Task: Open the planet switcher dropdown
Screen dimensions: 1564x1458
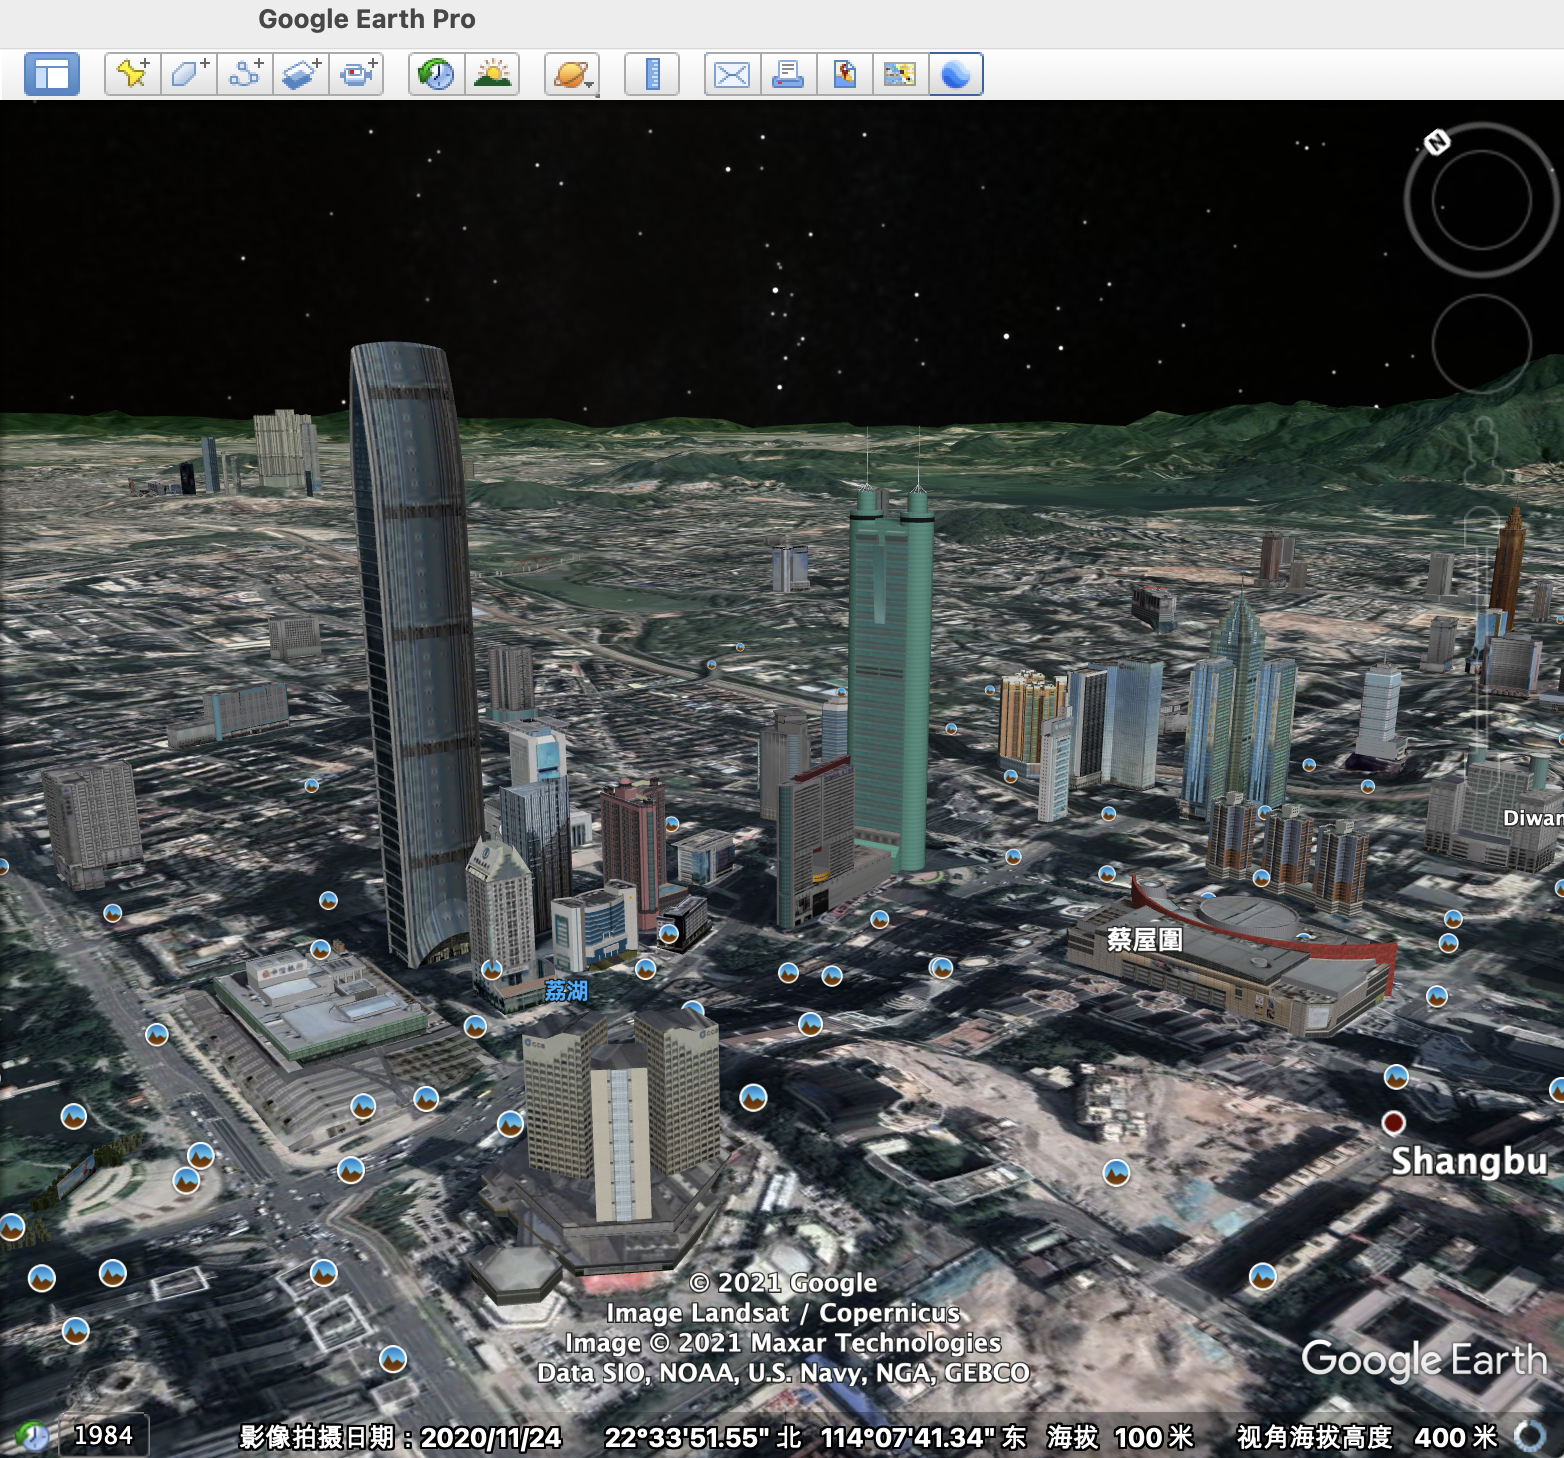Action: point(572,74)
